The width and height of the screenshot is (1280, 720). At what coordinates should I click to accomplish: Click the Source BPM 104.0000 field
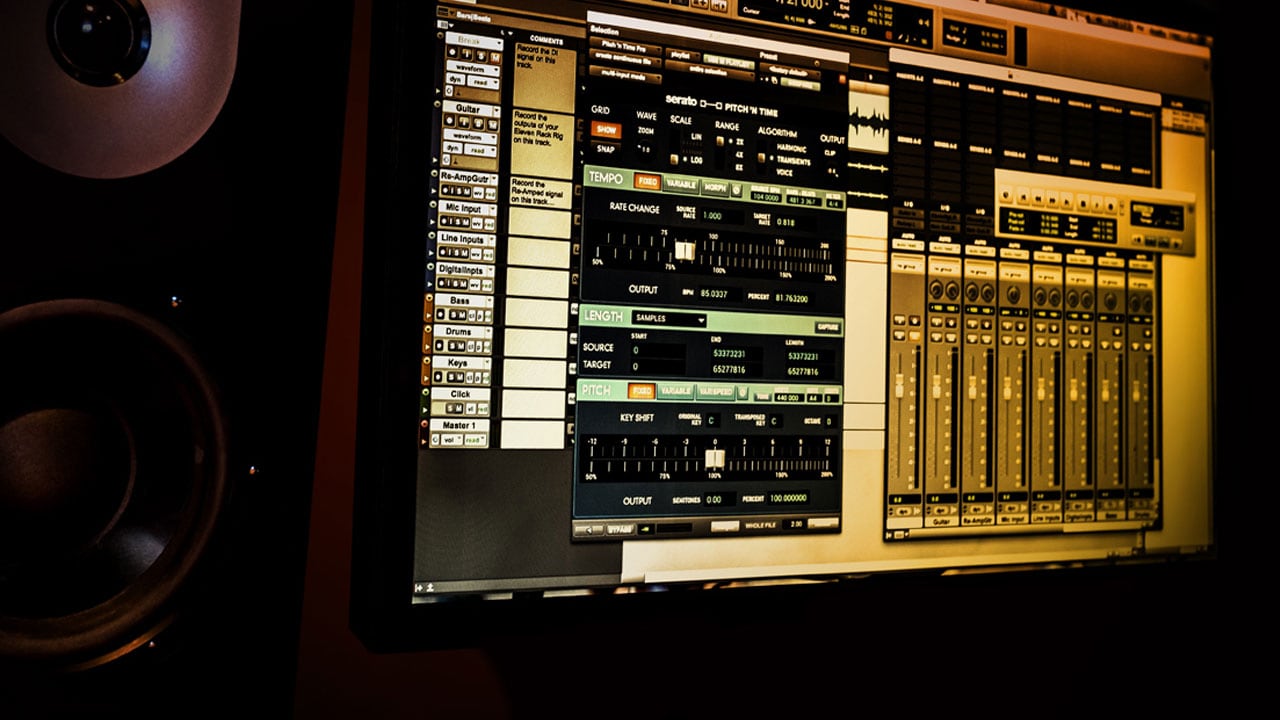pos(765,196)
